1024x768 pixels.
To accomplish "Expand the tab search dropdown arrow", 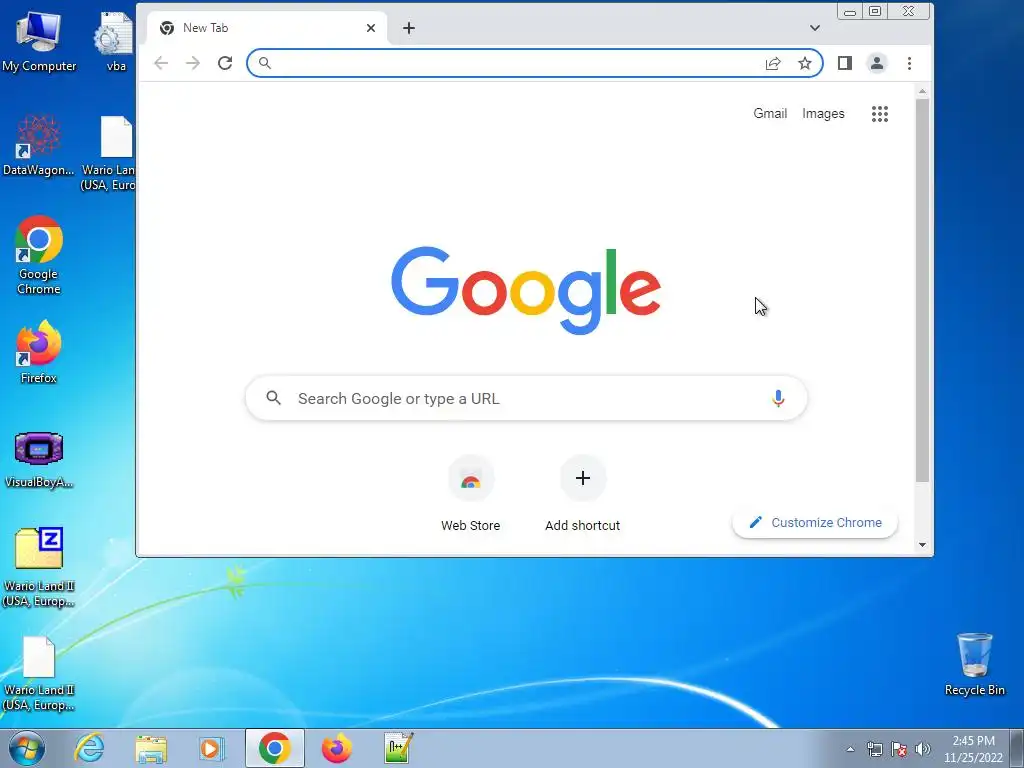I will 814,28.
